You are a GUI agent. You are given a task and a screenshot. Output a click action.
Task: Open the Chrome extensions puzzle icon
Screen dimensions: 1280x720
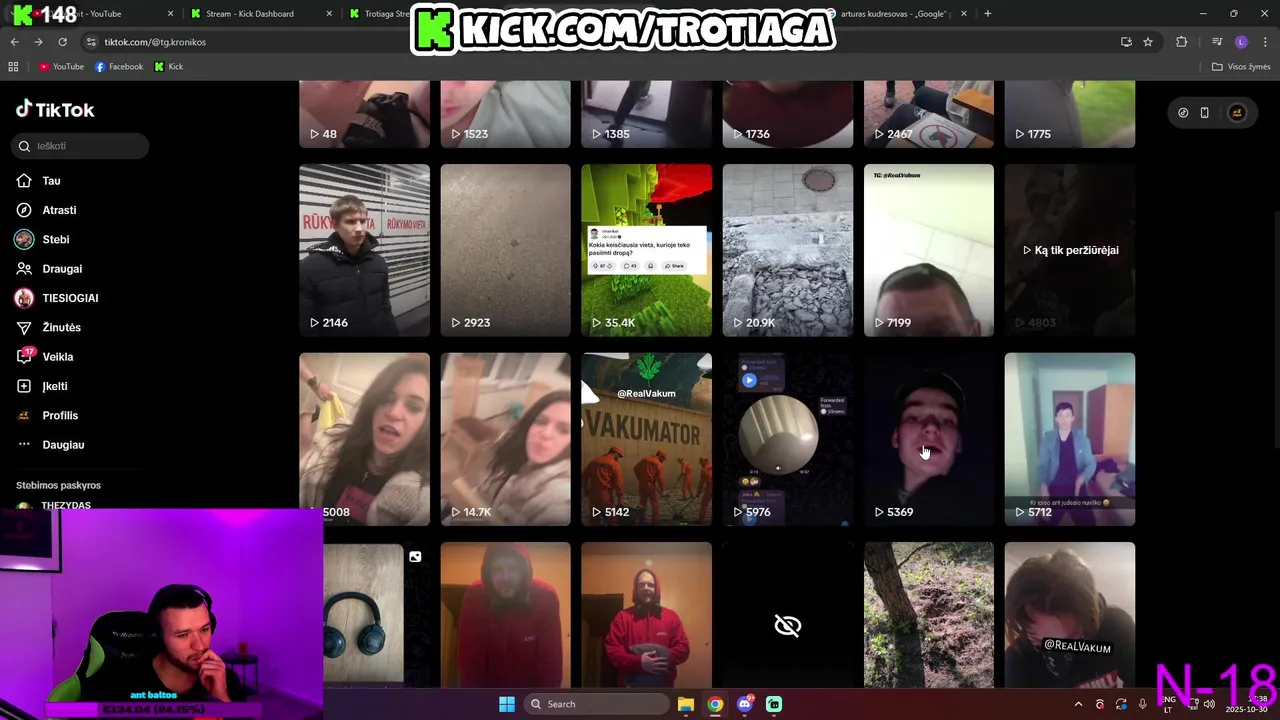[1182, 42]
